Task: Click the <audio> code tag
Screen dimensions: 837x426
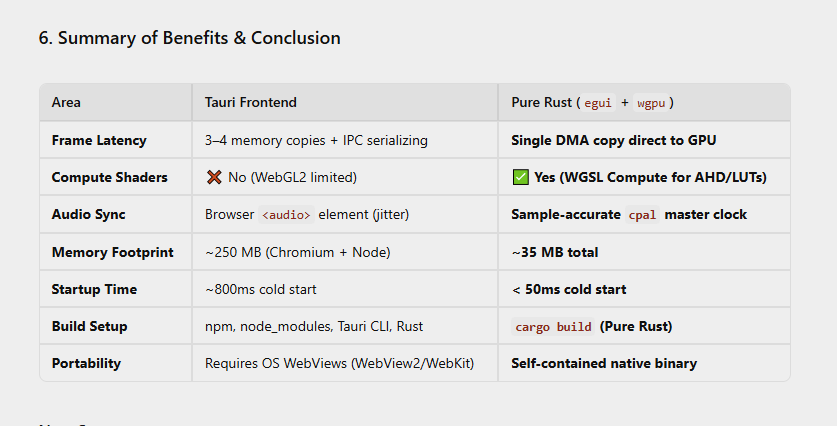Action: 286,215
